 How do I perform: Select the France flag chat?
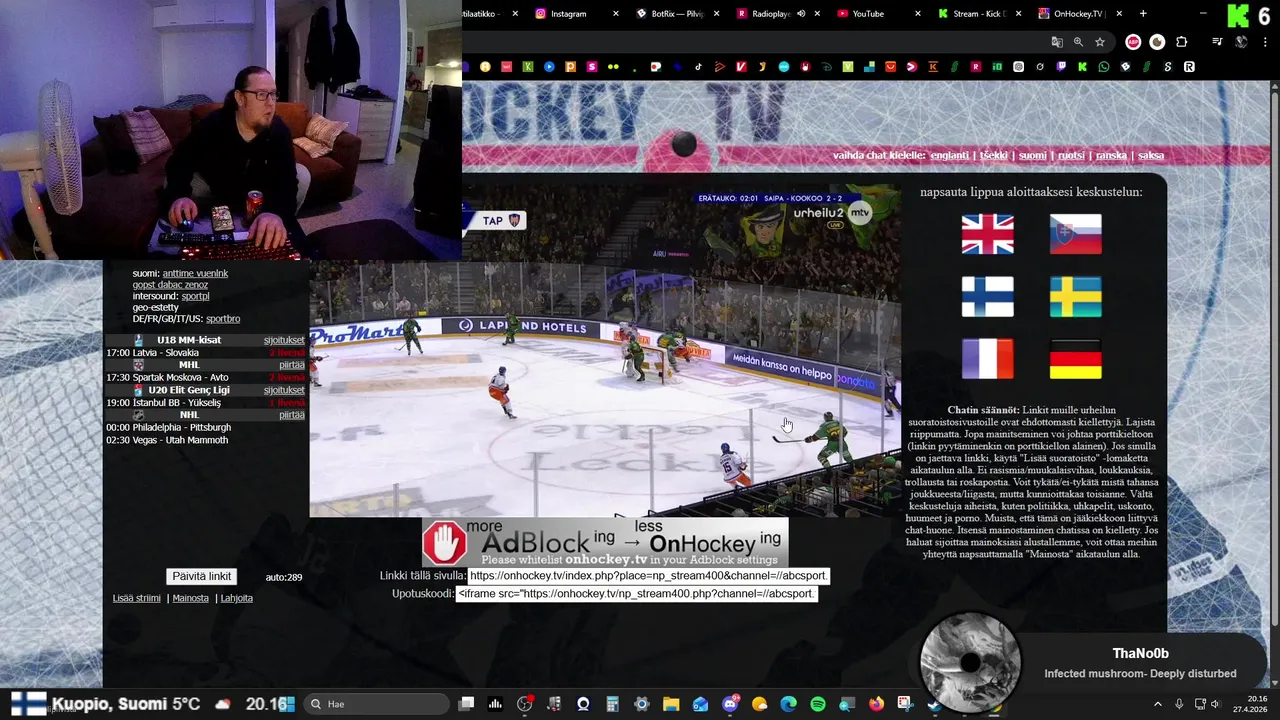988,359
